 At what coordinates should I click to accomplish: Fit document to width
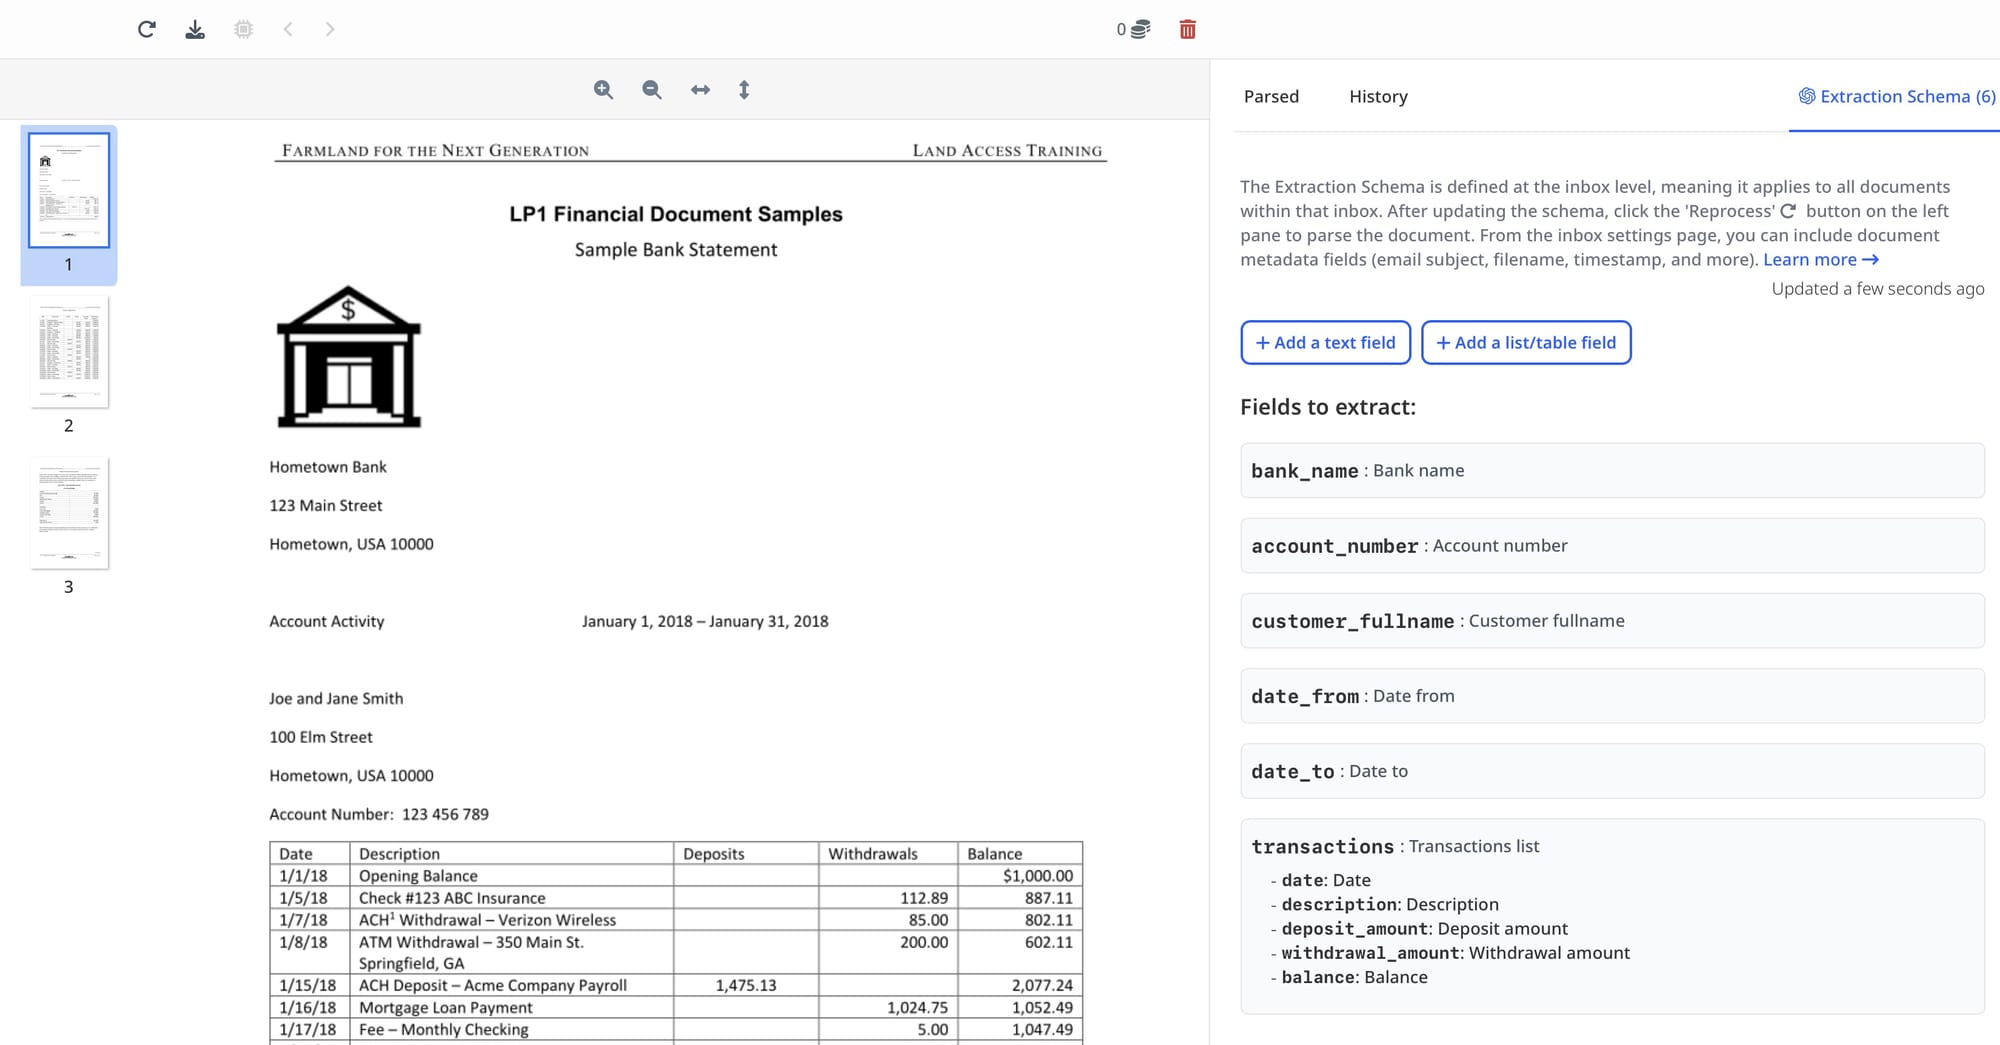coord(700,90)
